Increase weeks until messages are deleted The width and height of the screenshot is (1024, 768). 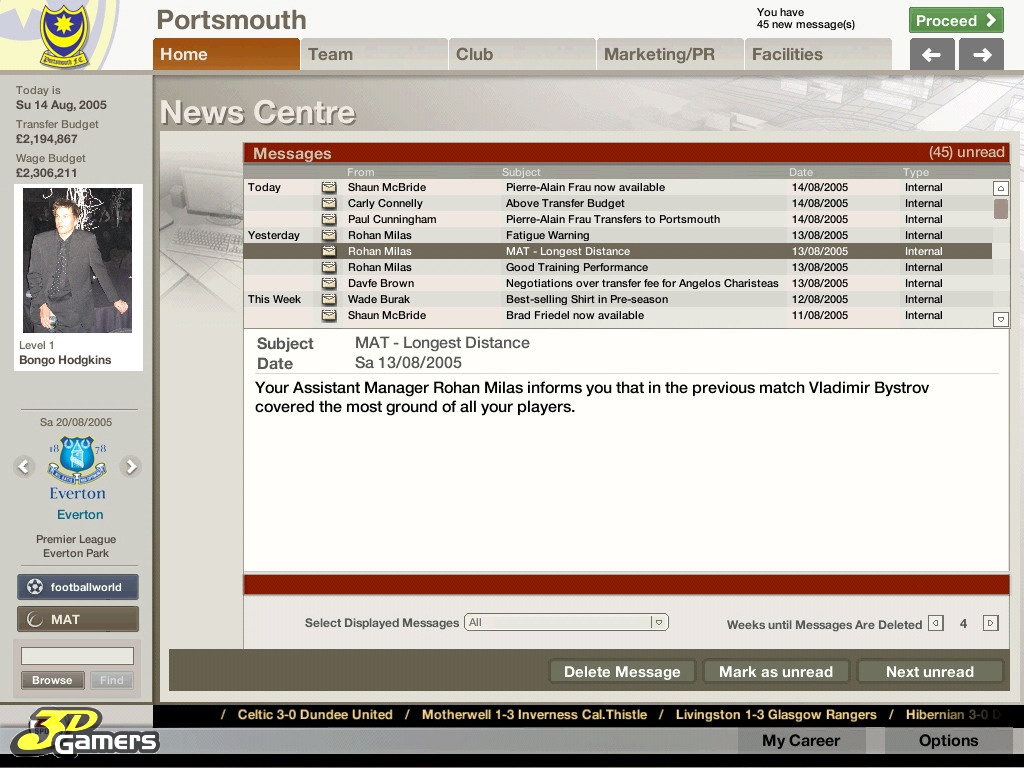pos(990,623)
